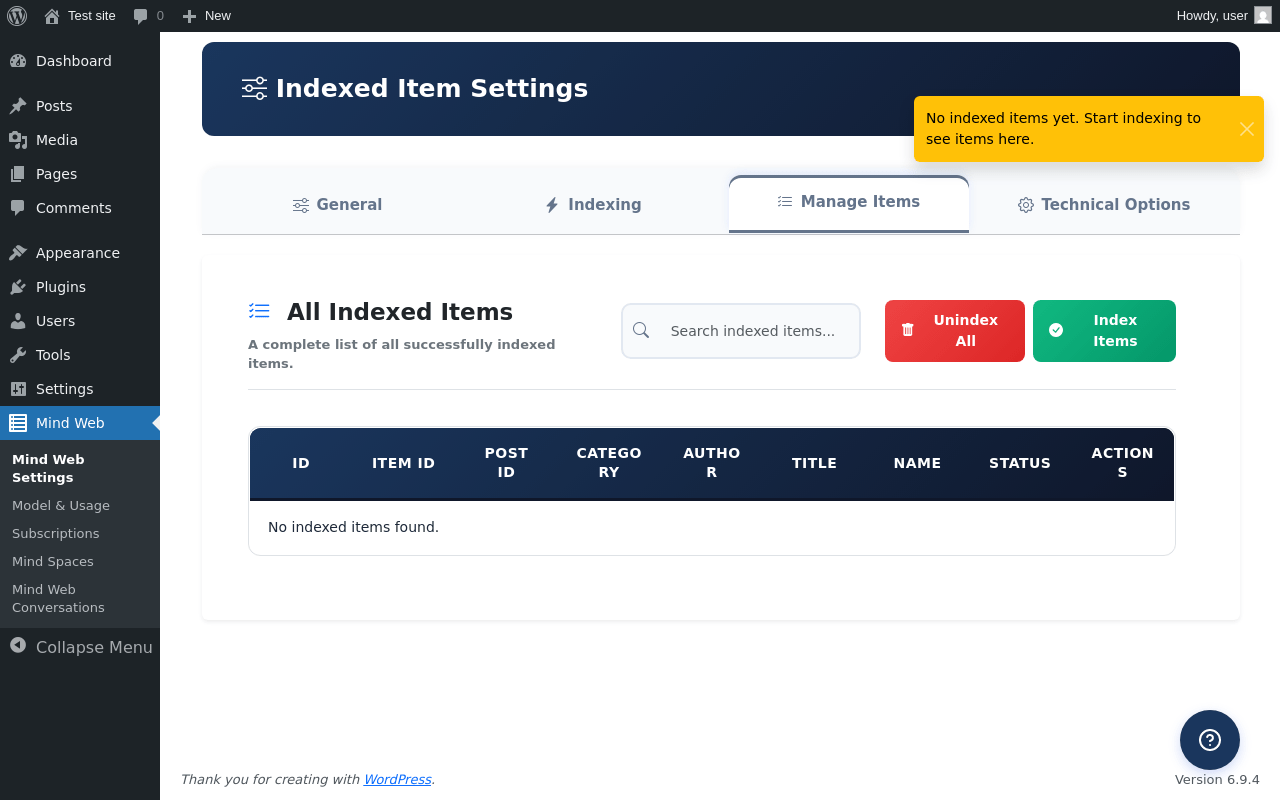This screenshot has height=800, width=1280.
Task: Click the Tools wrench icon in sidebar
Action: 18,355
